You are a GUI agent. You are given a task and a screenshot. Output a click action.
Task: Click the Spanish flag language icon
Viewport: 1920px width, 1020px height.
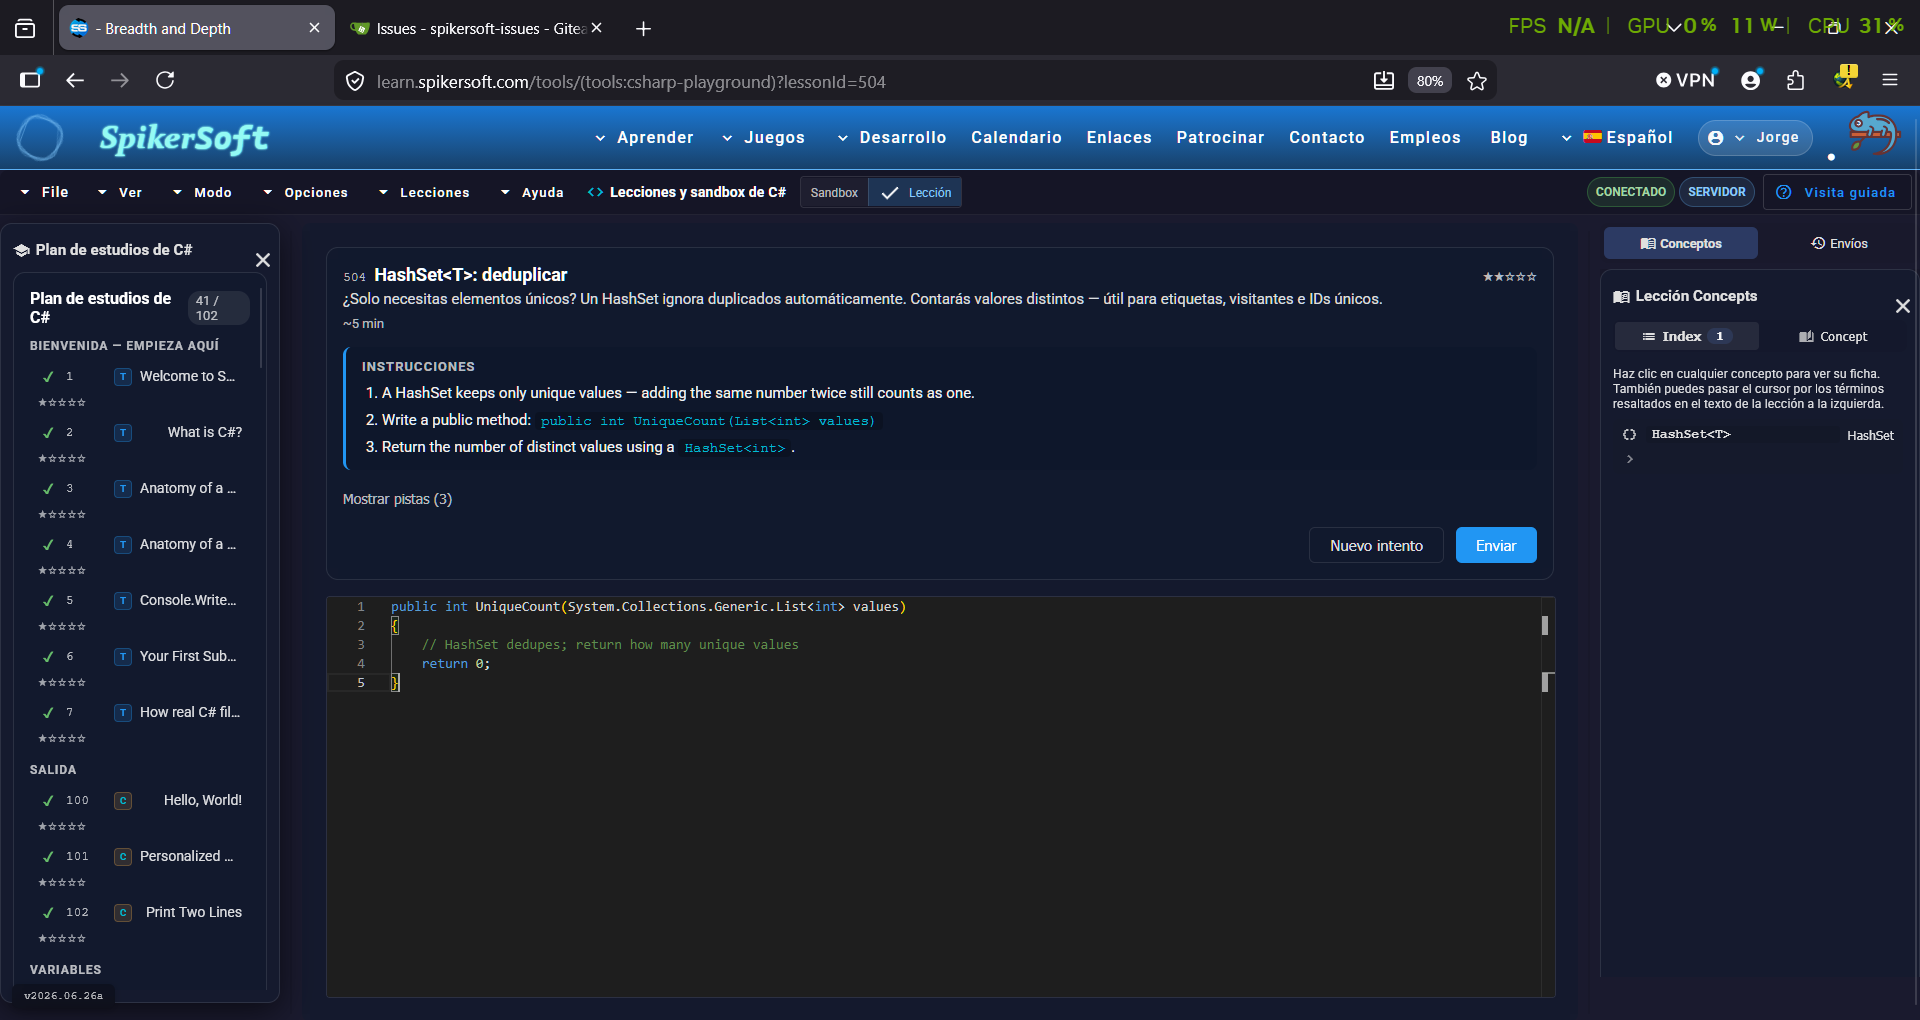pyautogui.click(x=1592, y=137)
